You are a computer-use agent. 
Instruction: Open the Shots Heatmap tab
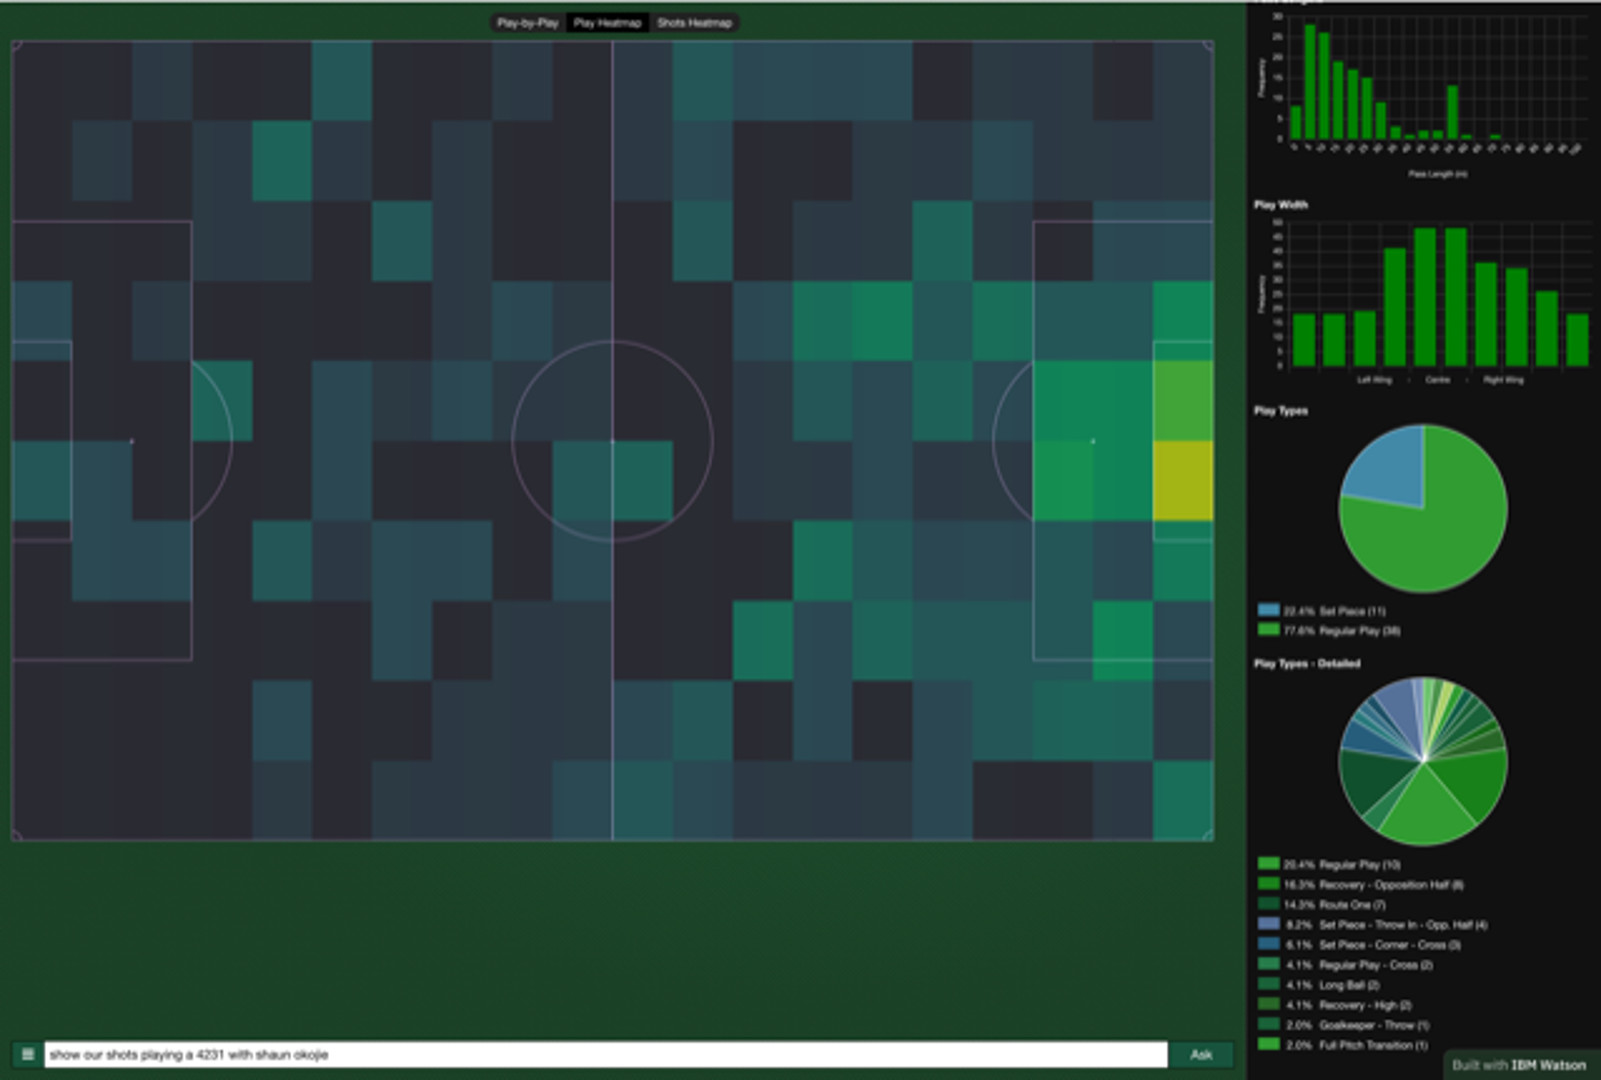[694, 23]
